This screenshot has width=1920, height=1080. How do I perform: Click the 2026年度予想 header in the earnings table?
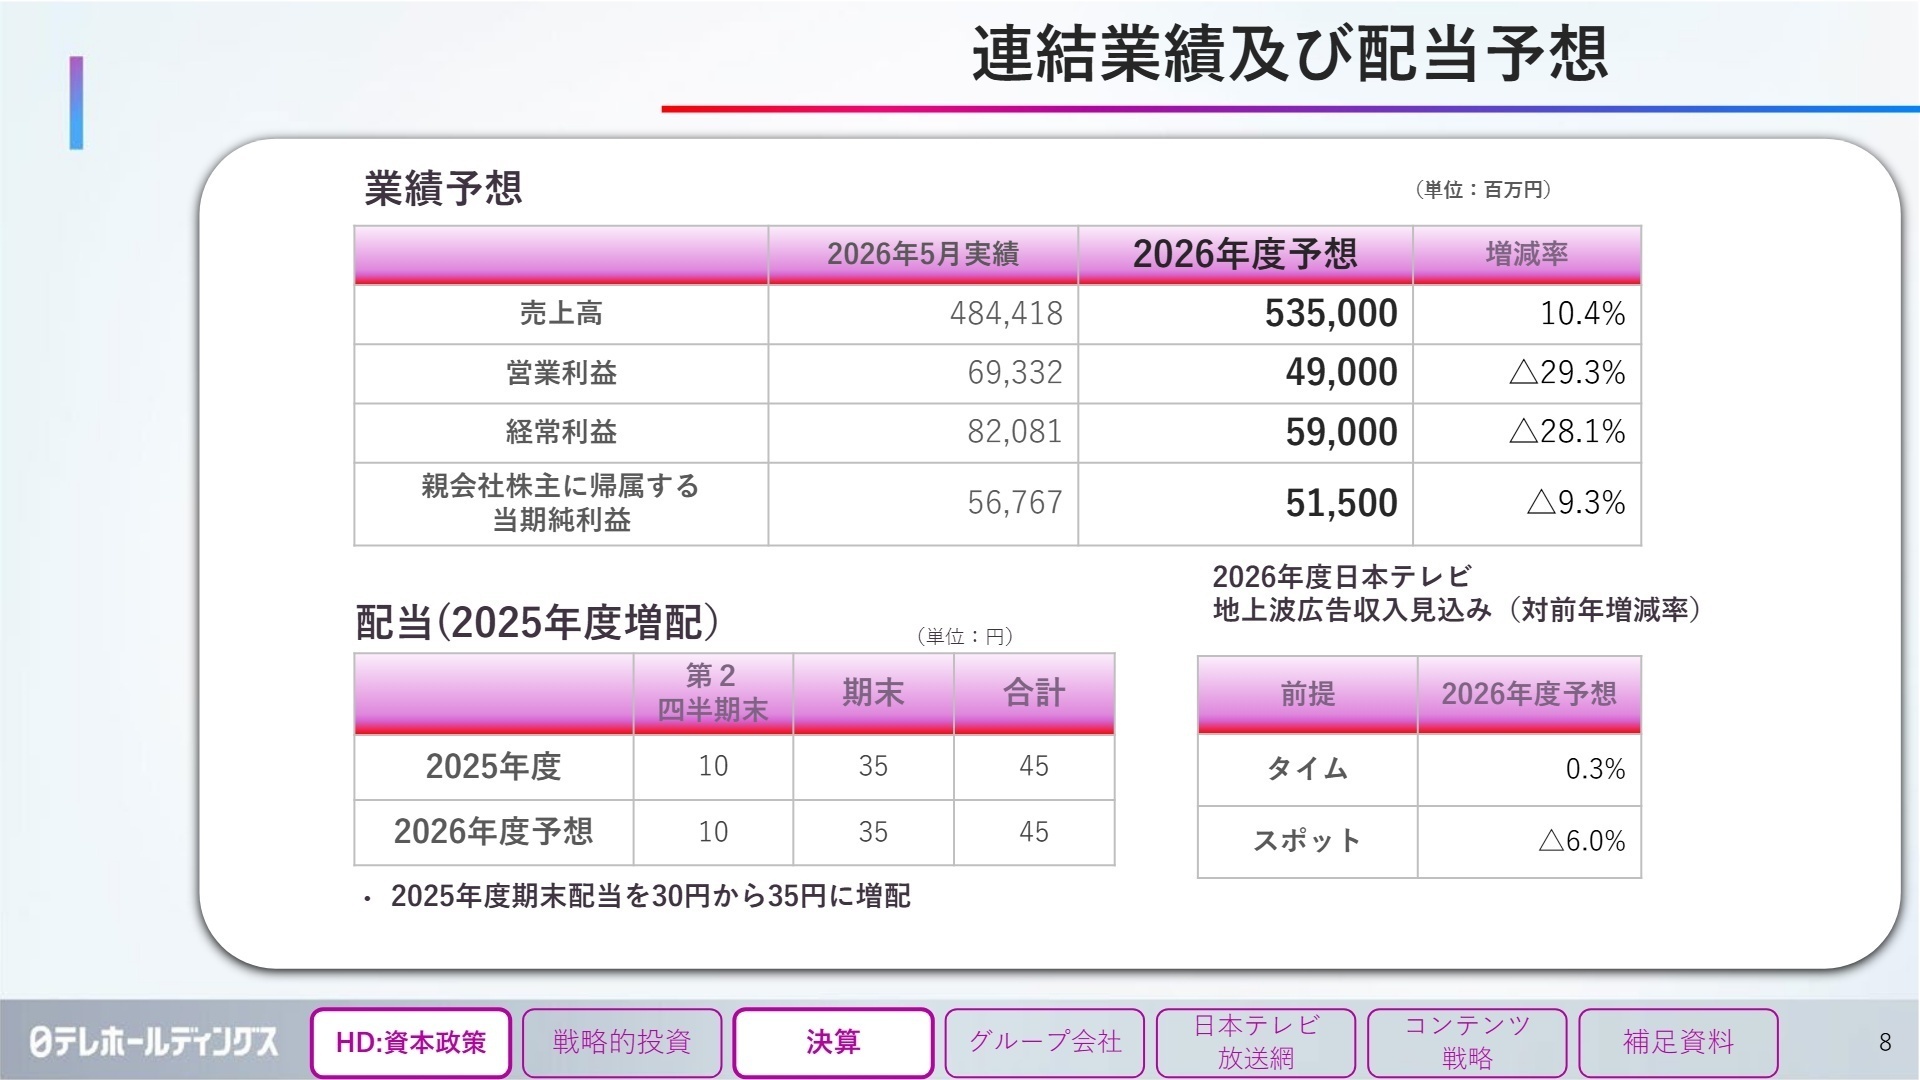pos(1245,254)
